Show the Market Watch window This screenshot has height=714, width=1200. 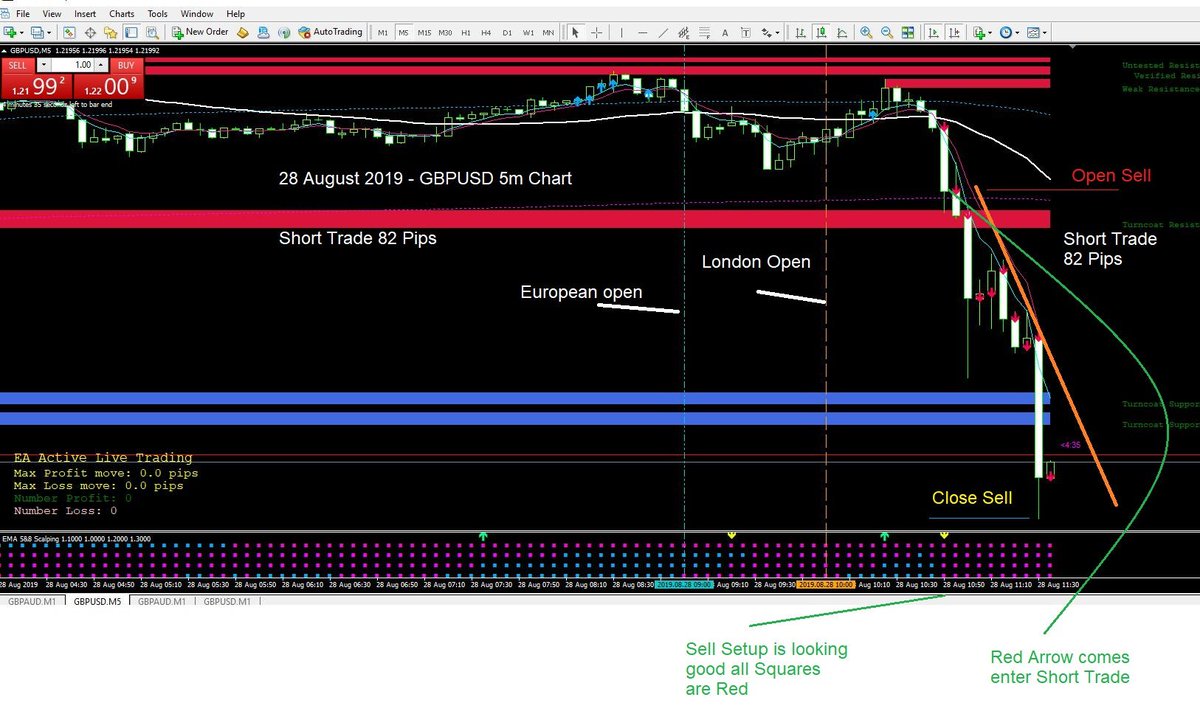coord(69,32)
